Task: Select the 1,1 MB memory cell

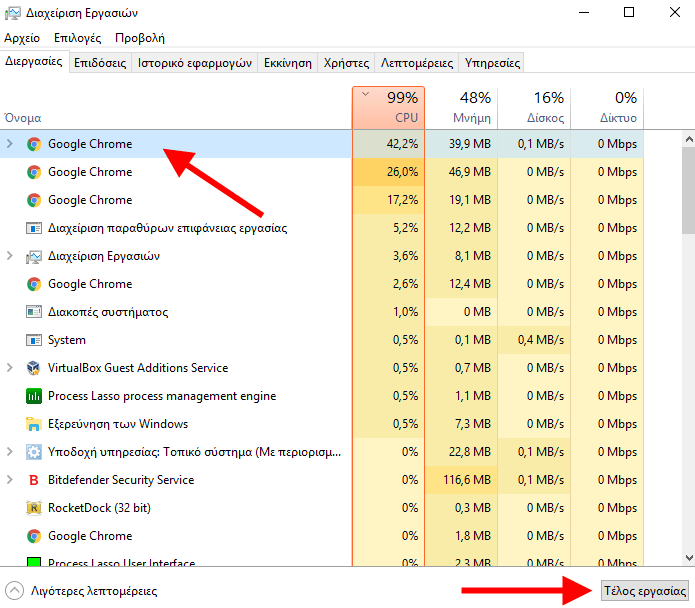Action: [x=461, y=396]
